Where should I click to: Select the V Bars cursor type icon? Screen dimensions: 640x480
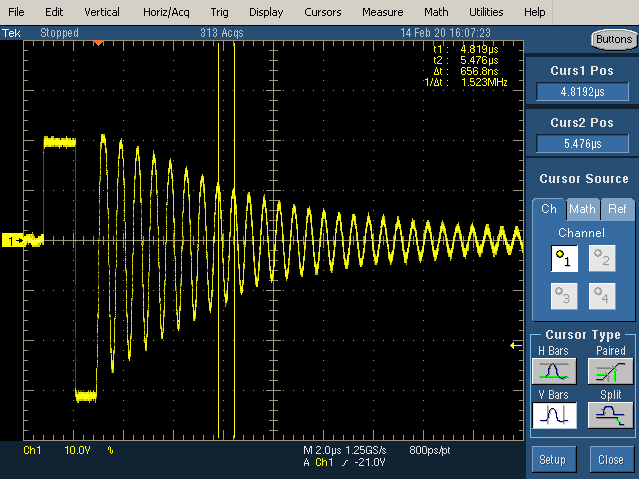point(554,415)
